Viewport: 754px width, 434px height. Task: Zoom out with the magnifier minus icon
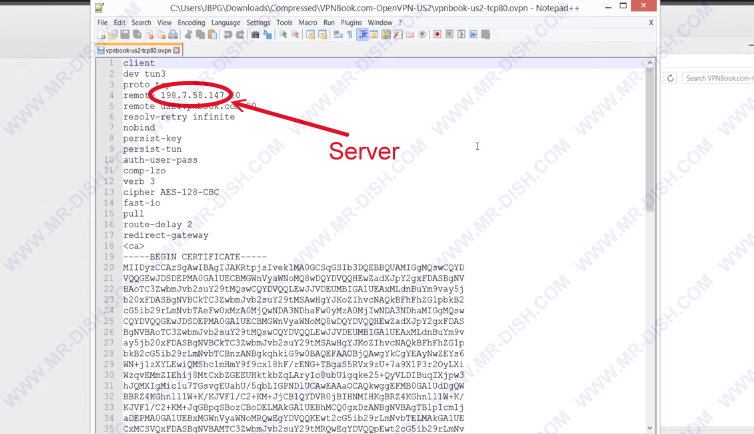(295, 35)
